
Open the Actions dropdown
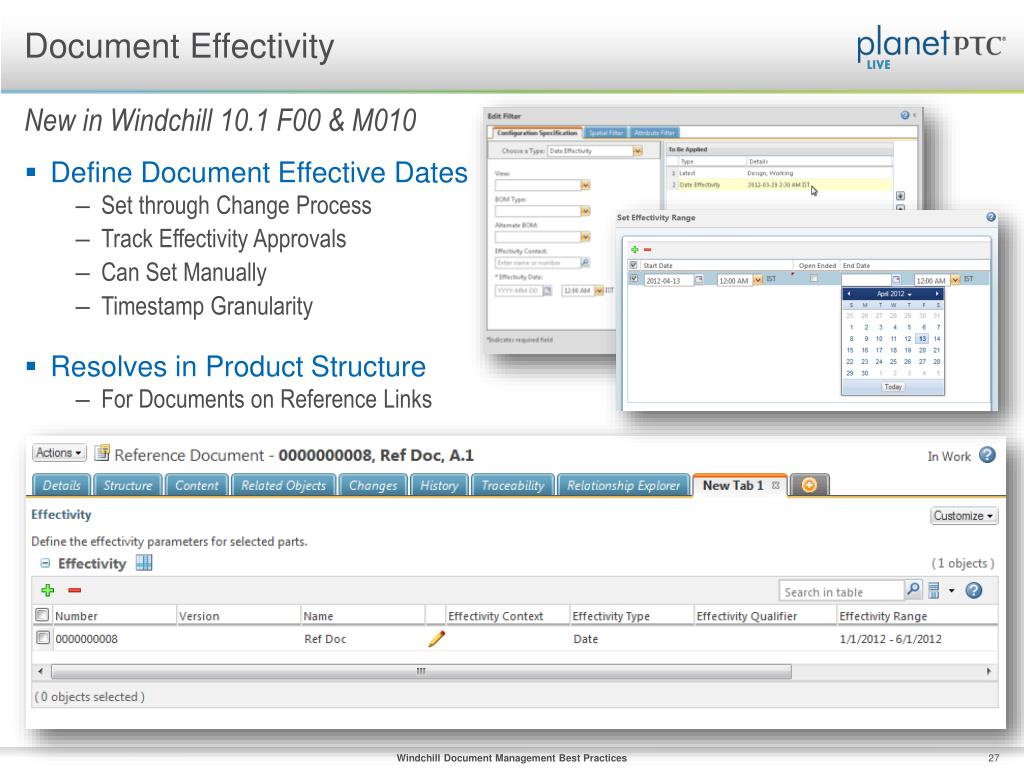pos(59,453)
